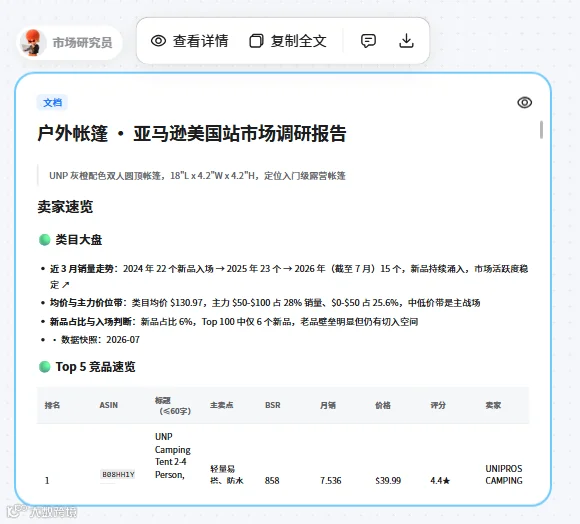Screen dimensions: 580x524
Task: Click the copy icon beside 复制全文
Action: (256, 41)
